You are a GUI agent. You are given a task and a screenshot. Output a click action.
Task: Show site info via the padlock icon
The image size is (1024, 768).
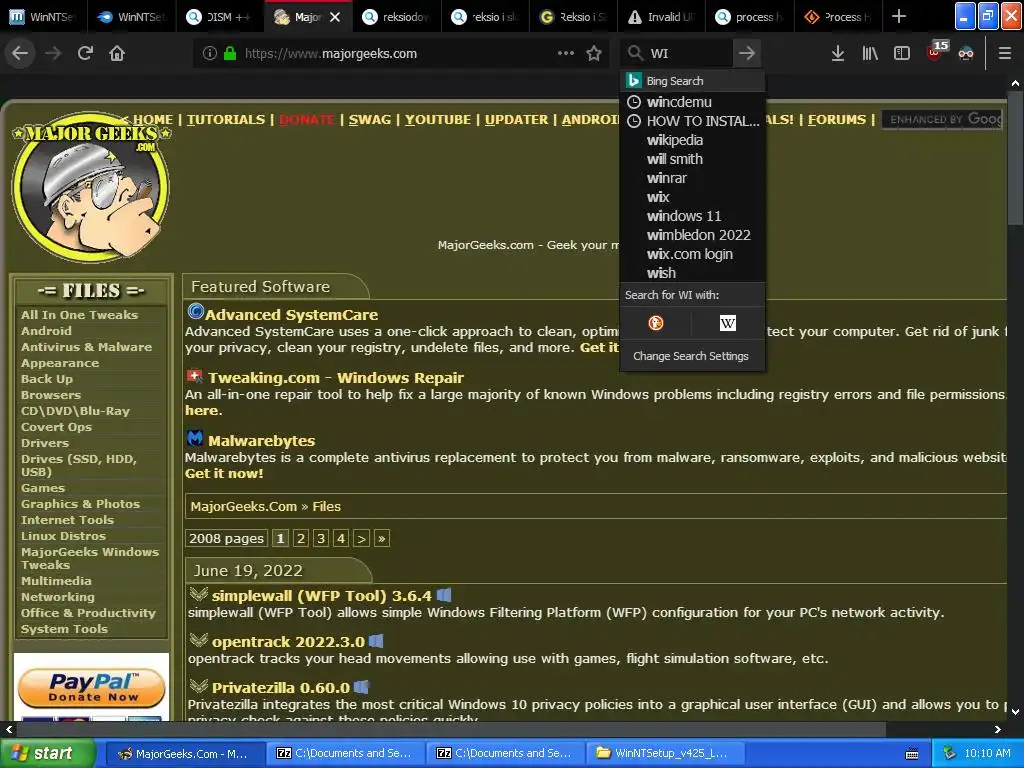coord(230,54)
